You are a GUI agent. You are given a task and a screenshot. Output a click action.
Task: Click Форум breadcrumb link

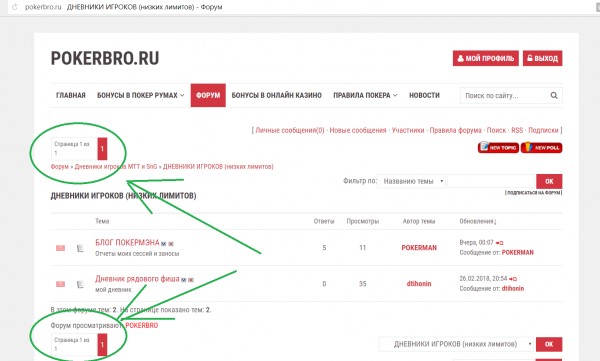pos(60,167)
